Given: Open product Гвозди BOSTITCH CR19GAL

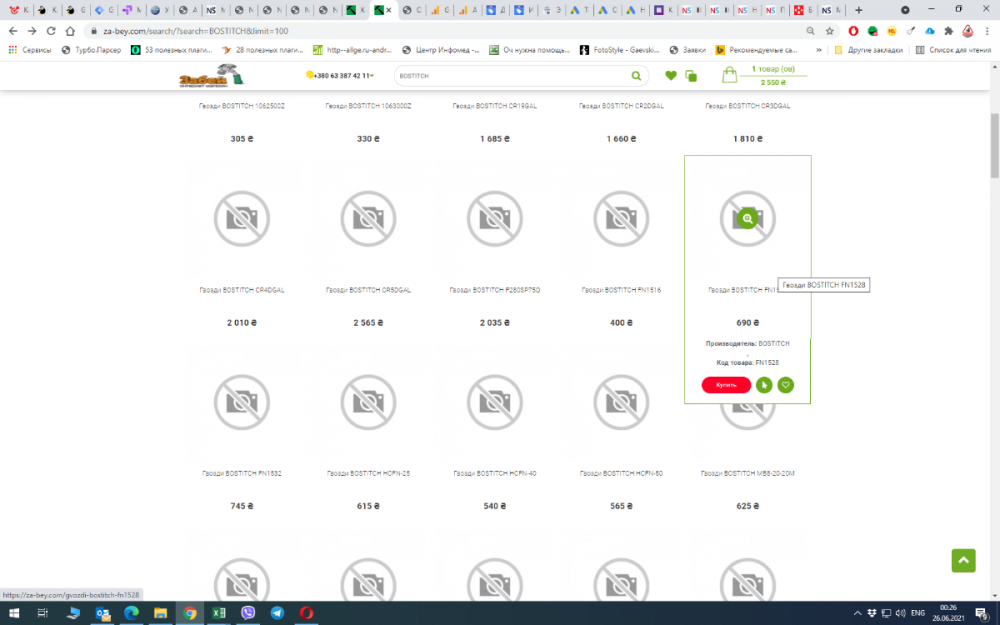Looking at the screenshot, I should [494, 107].
